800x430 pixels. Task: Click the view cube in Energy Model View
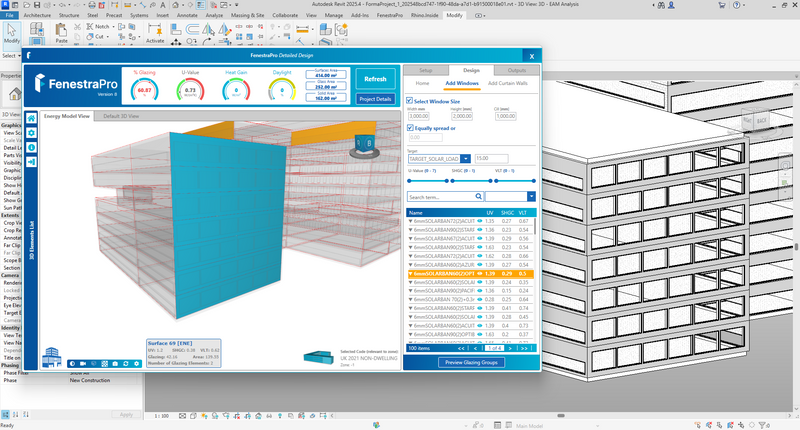tap(364, 146)
